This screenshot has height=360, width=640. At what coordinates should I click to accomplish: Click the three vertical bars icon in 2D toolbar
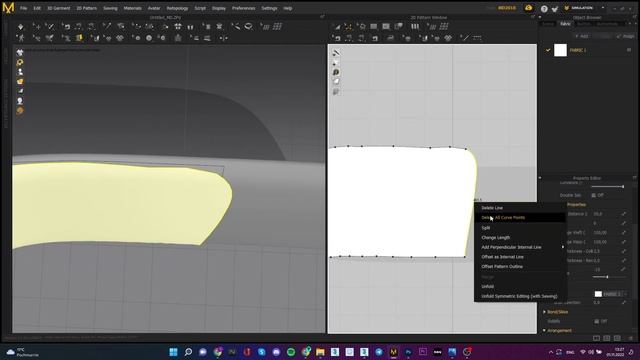(415, 27)
